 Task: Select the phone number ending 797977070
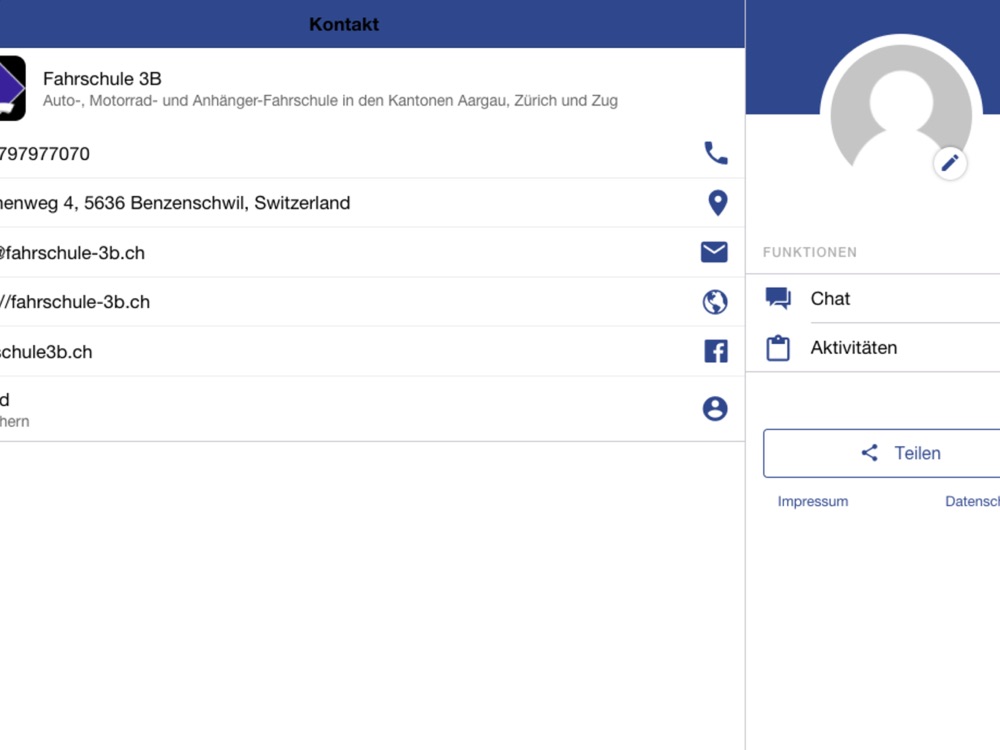tap(45, 154)
